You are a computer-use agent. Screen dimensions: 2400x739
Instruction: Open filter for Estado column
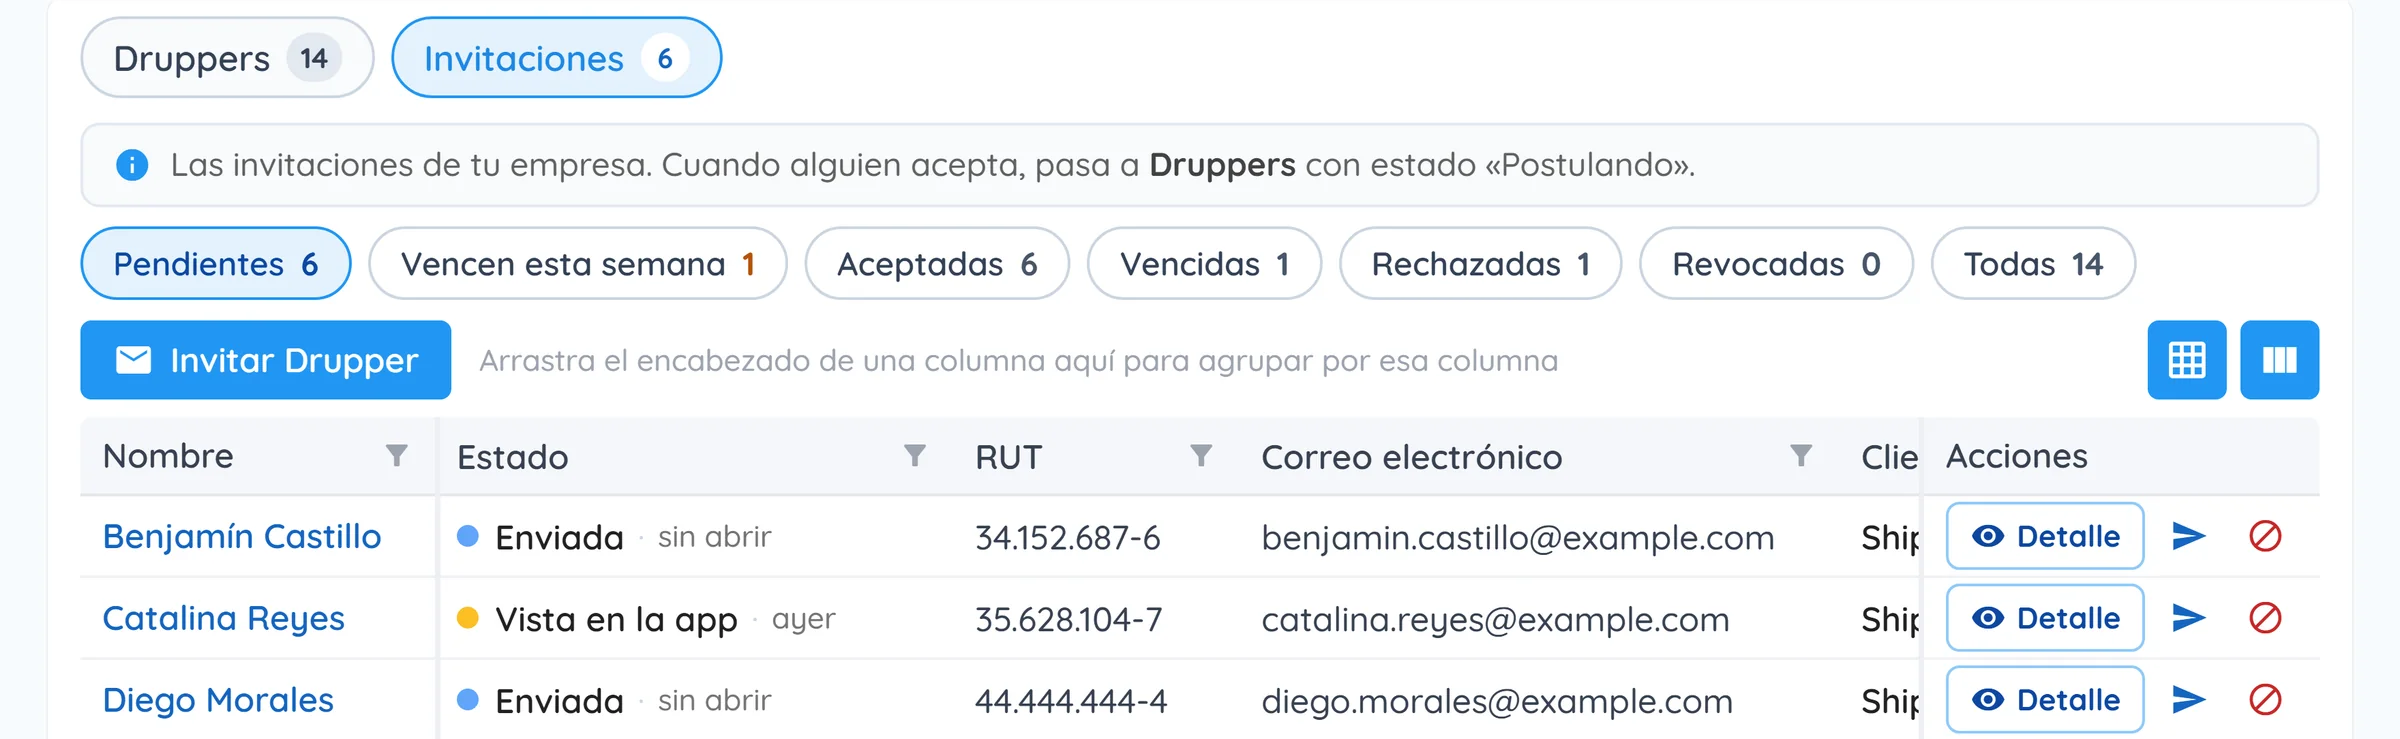pyautogui.click(x=915, y=456)
